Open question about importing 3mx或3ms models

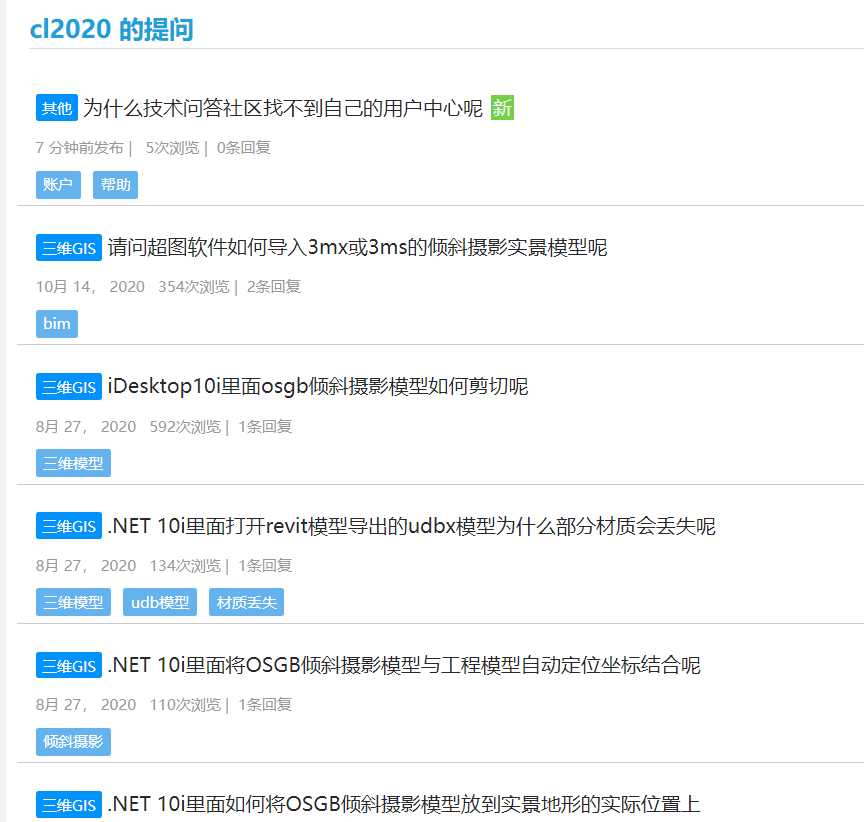(x=357, y=247)
